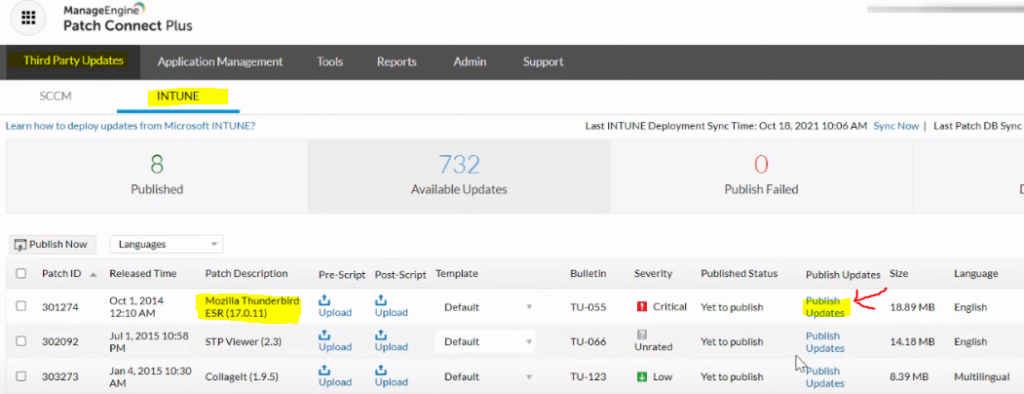Click the Bulletin column header
The height and width of the screenshot is (394, 1024).
(x=588, y=273)
